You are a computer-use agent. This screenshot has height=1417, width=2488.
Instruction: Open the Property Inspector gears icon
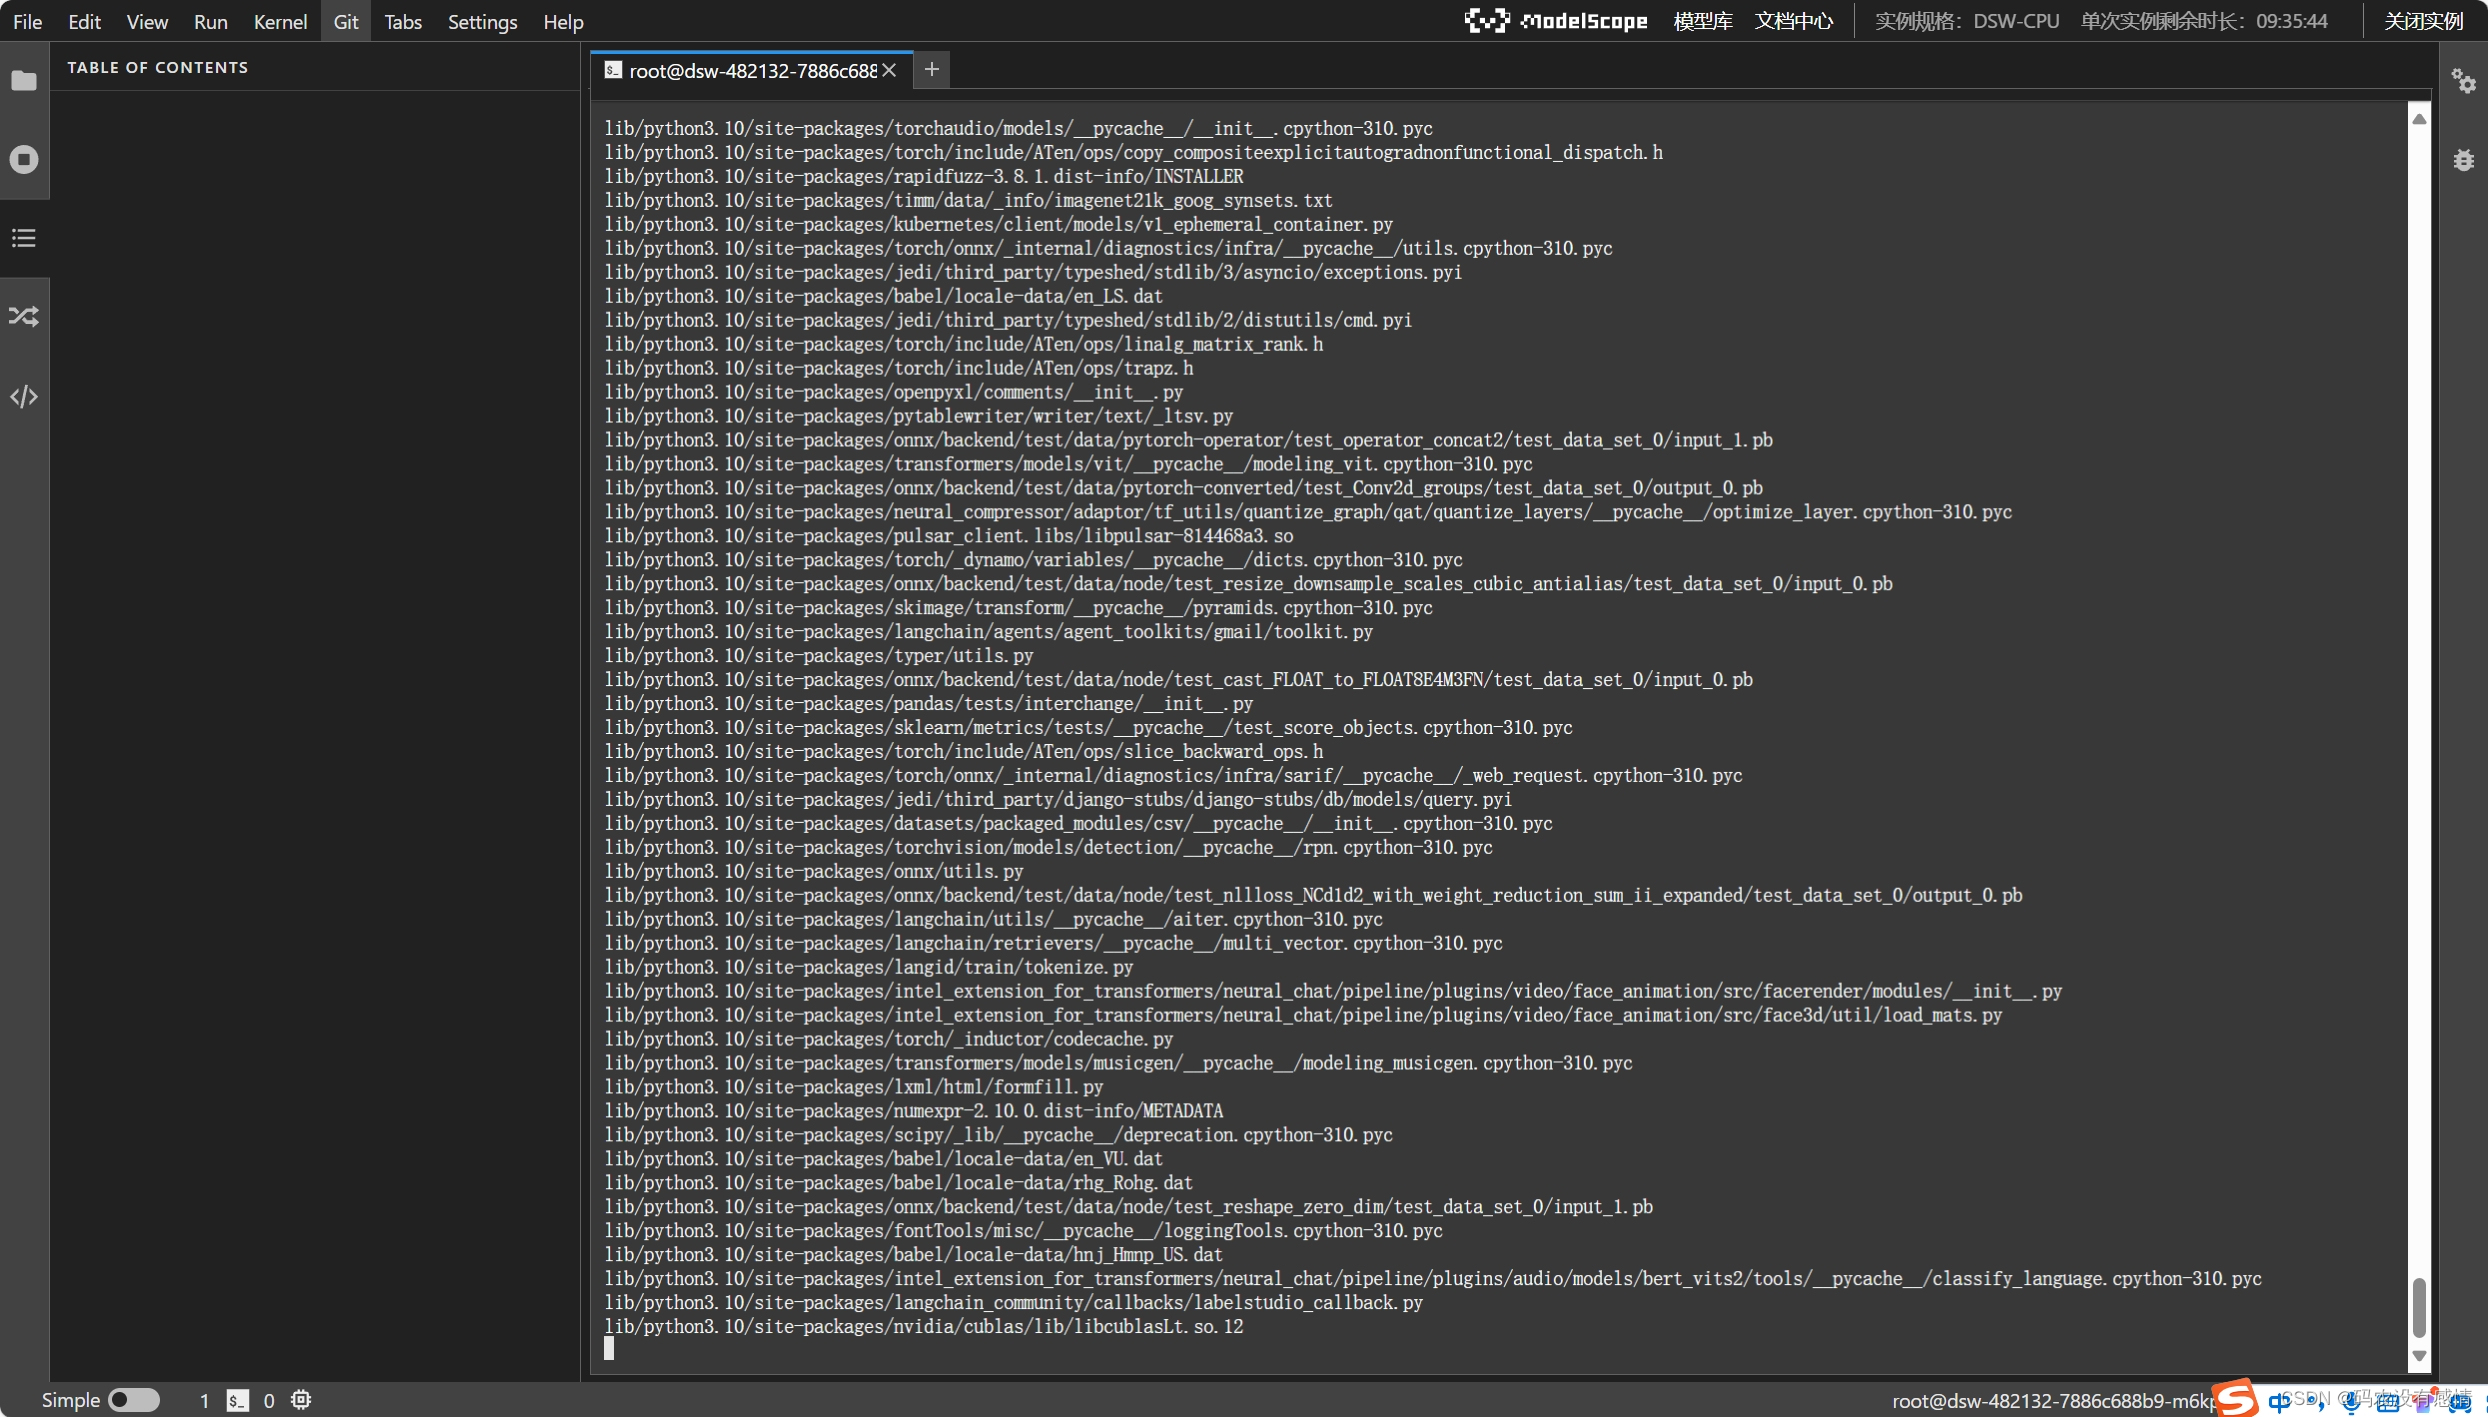(x=2464, y=81)
